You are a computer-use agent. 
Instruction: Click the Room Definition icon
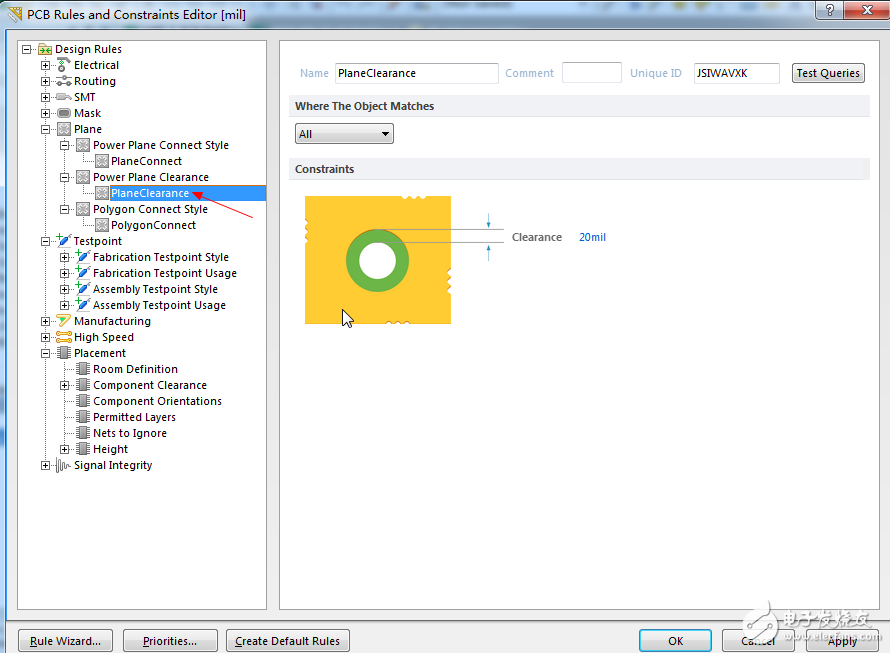(83, 369)
